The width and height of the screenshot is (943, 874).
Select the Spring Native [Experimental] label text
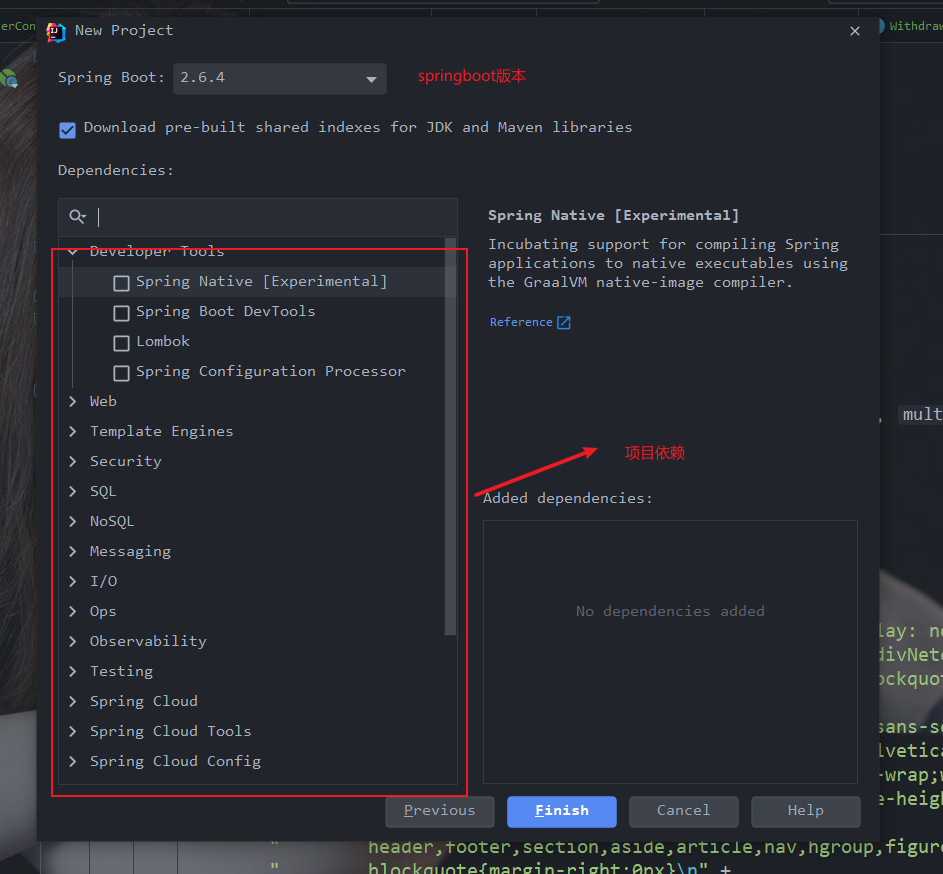click(x=262, y=282)
